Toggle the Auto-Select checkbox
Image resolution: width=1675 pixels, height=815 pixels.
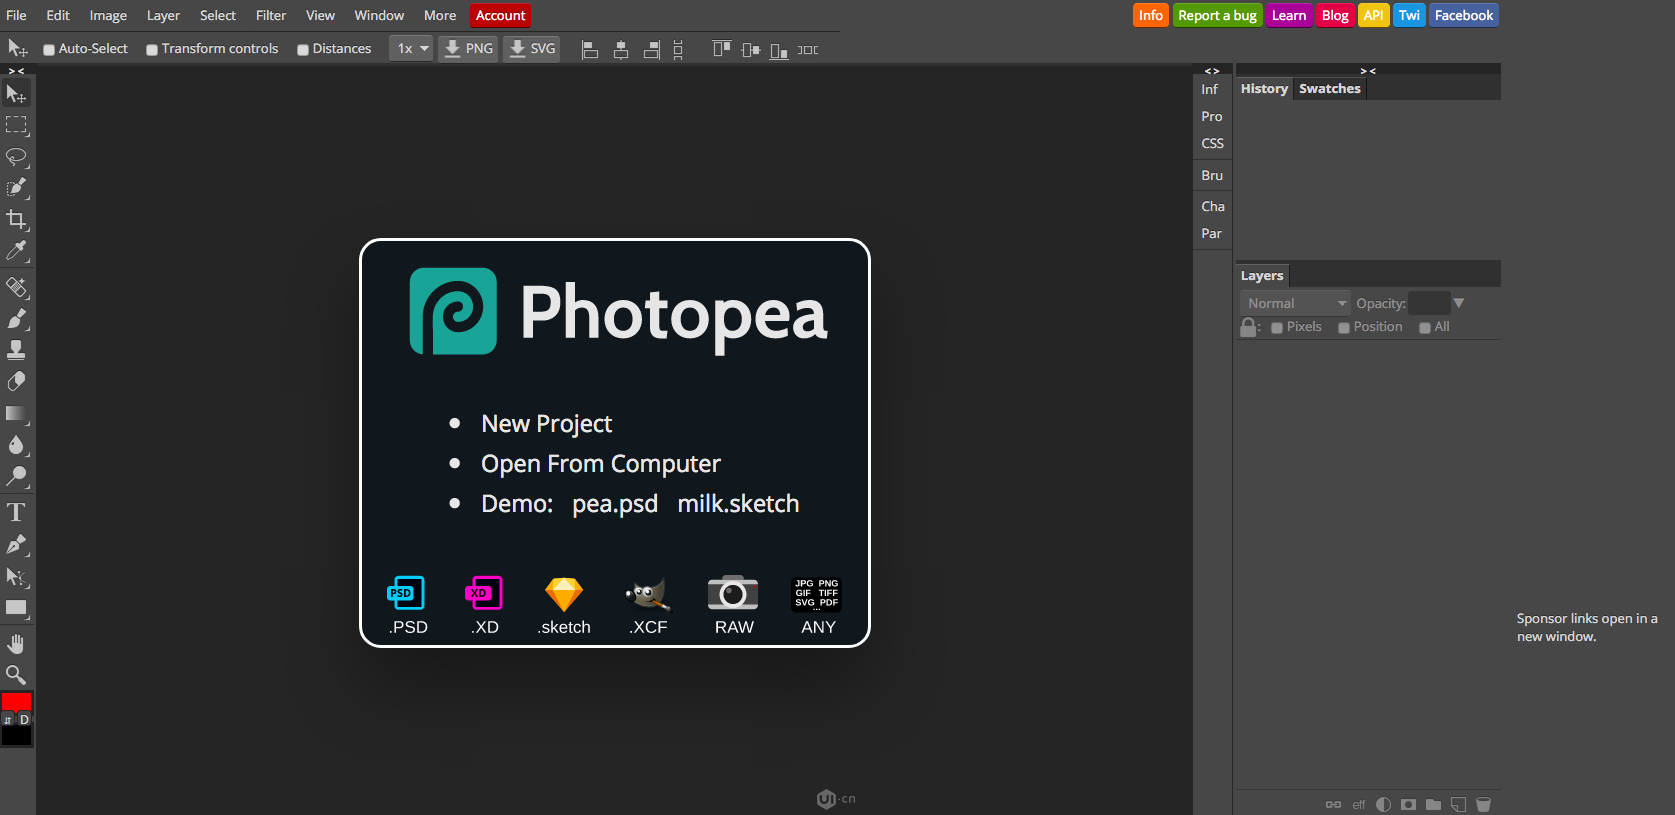click(49, 49)
